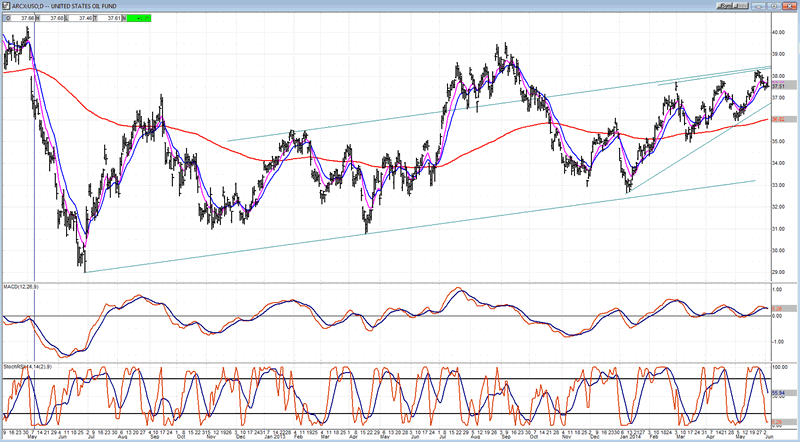The height and width of the screenshot is (442, 800).
Task: Click the 55.94 StochRSI value tag
Action: pyautogui.click(x=780, y=395)
